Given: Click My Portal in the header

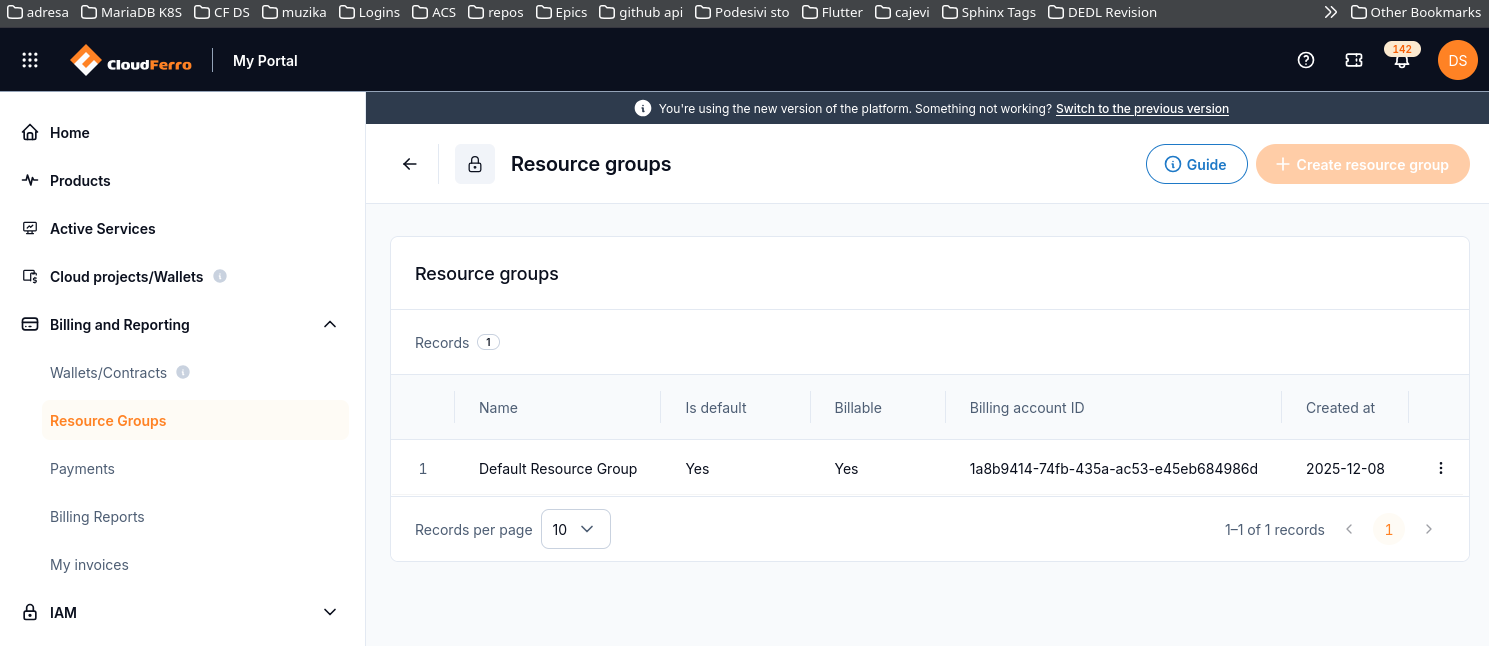Looking at the screenshot, I should click(265, 60).
